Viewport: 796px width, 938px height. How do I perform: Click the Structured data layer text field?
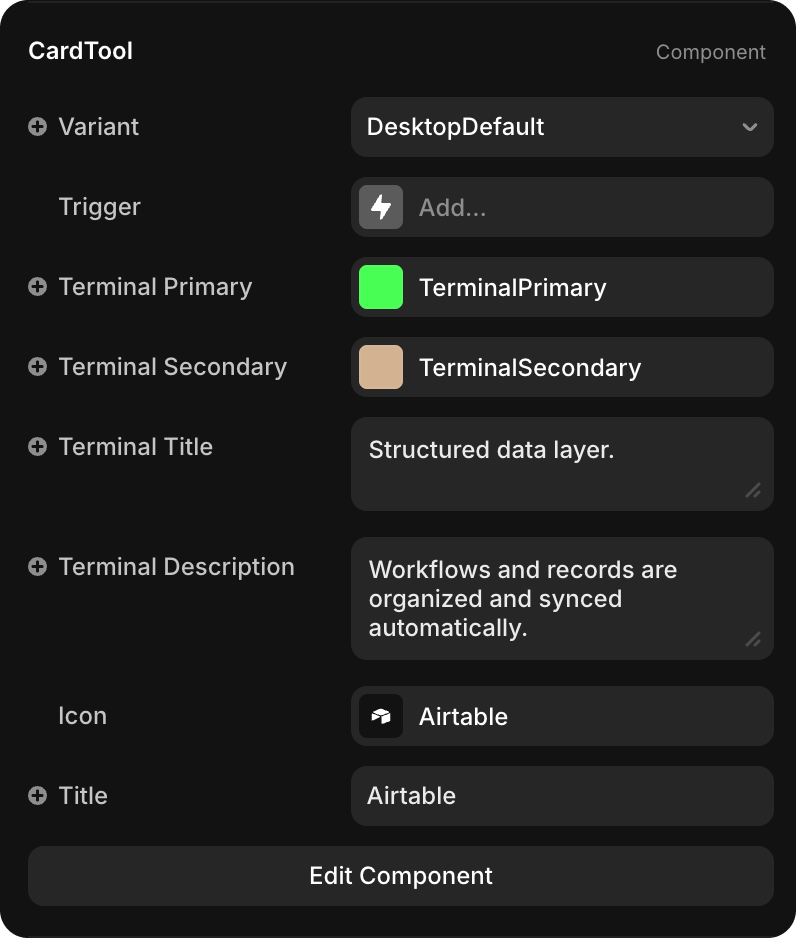click(562, 464)
